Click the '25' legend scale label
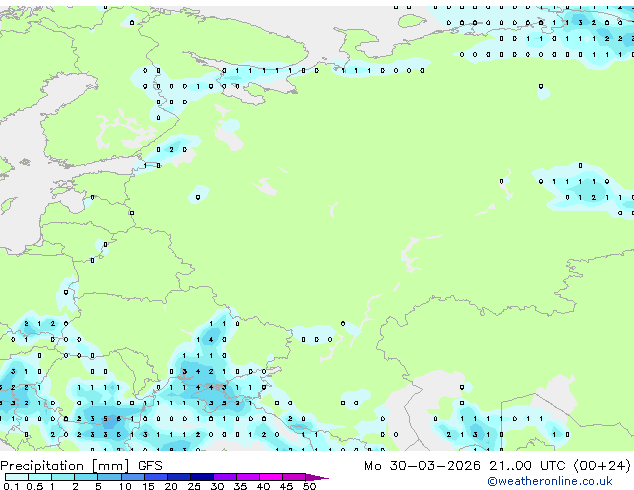Viewport: 634px width, 490px height. point(194,486)
